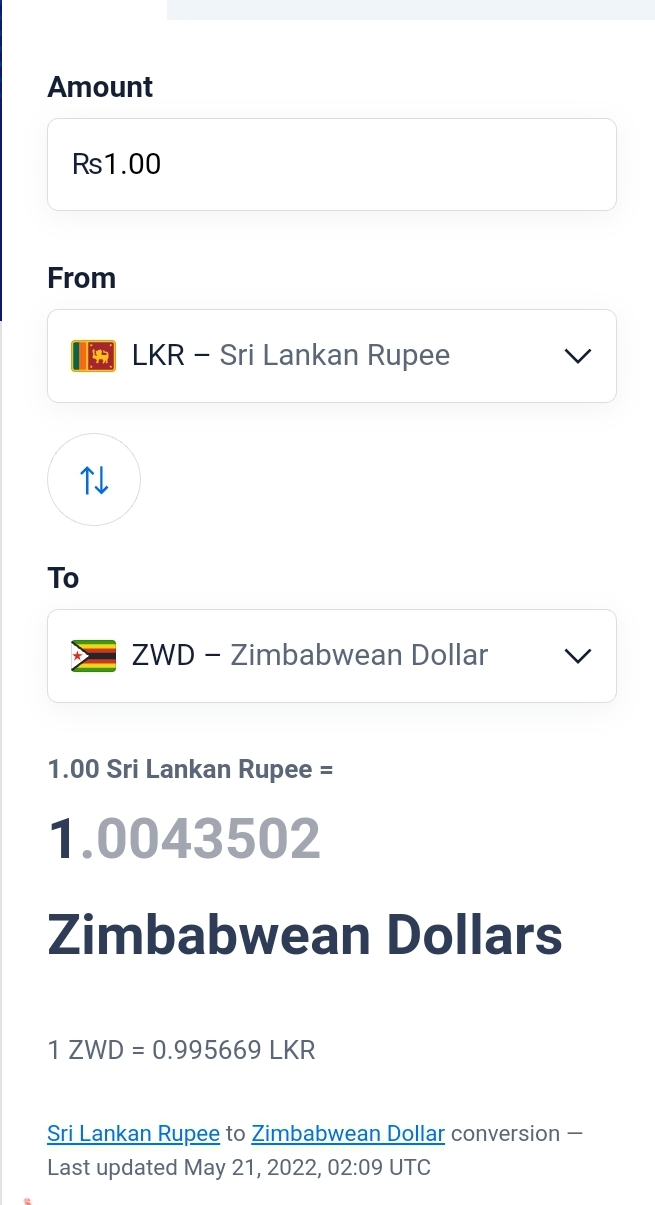Swap the From and To currencies

pos(94,480)
